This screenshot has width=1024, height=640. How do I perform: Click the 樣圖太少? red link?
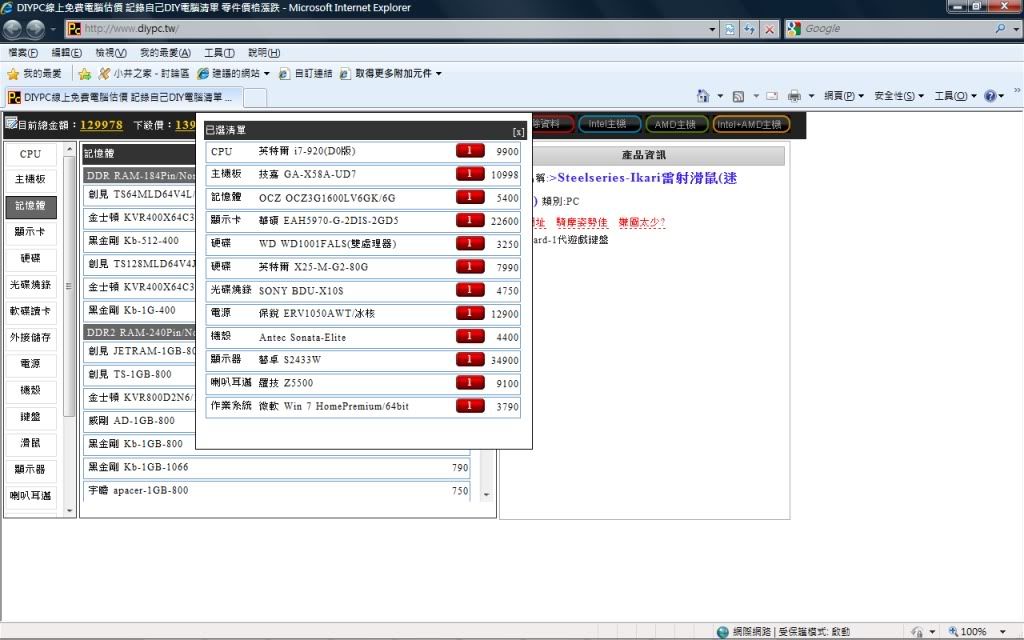[642, 222]
